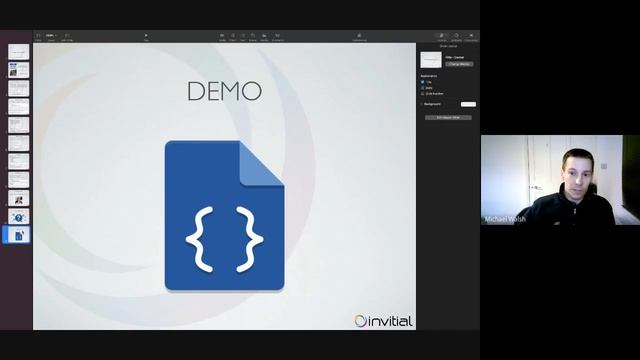Add a Comment from the toolbar
Screen dimensions: 640x360
point(278,37)
